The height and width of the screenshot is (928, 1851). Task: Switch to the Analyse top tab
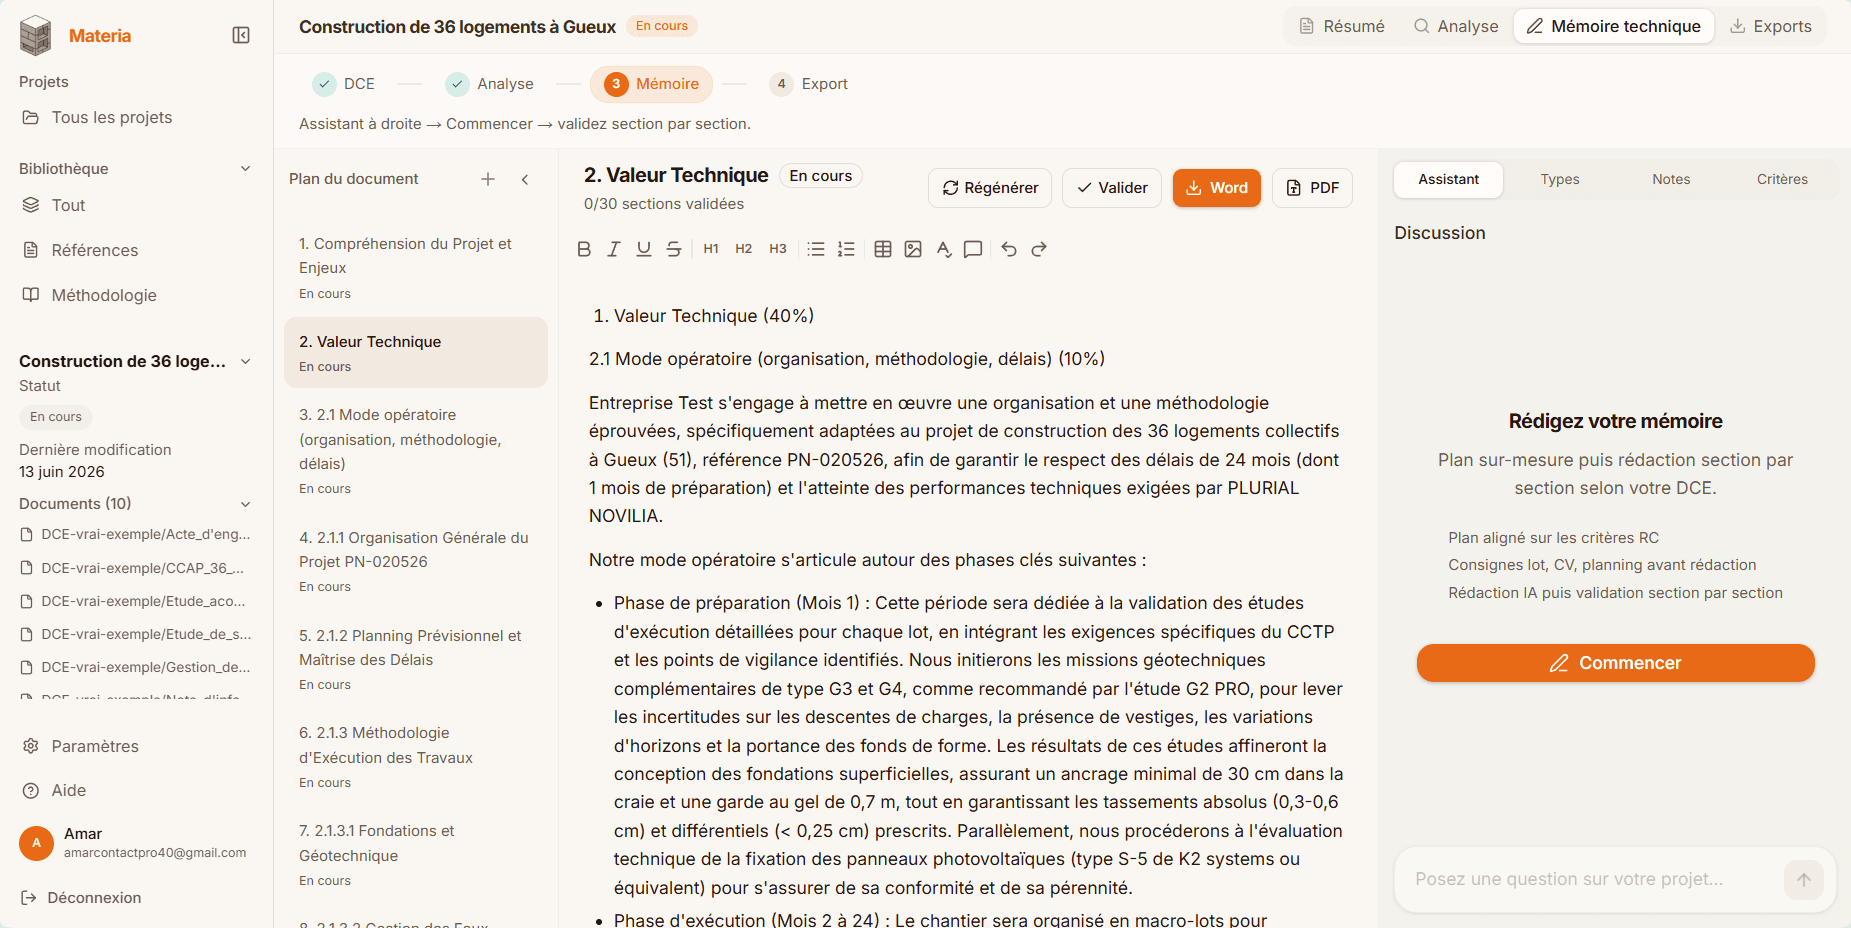point(1455,26)
